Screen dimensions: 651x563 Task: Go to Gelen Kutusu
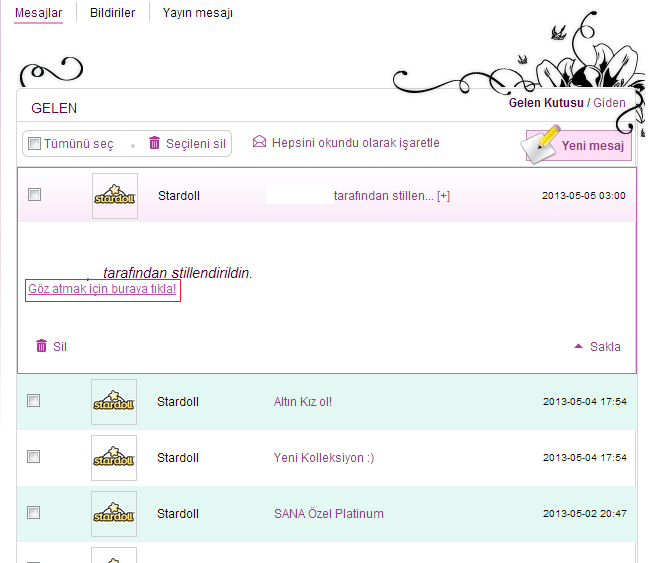click(546, 103)
